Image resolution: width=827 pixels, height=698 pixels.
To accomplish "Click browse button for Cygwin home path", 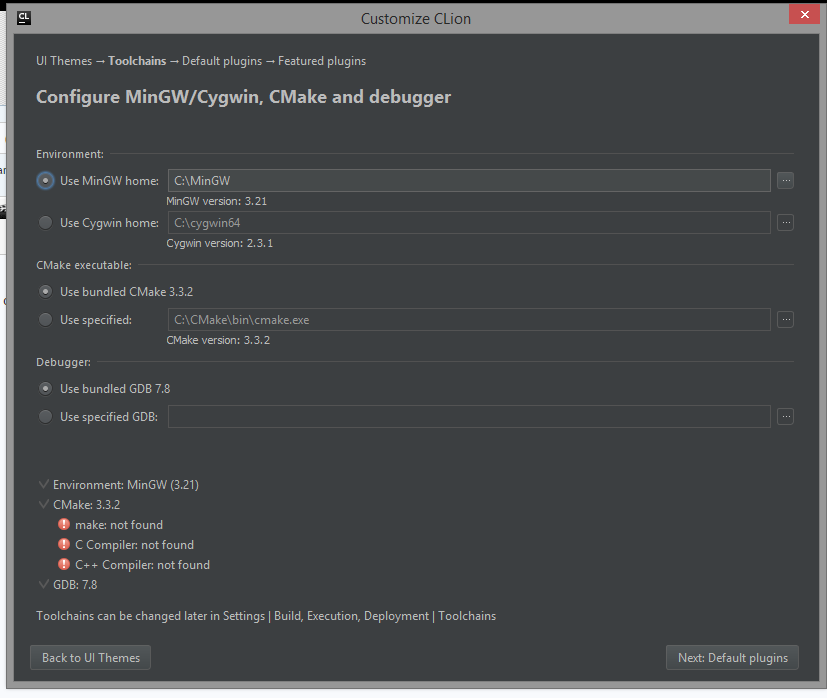I will 785,223.
